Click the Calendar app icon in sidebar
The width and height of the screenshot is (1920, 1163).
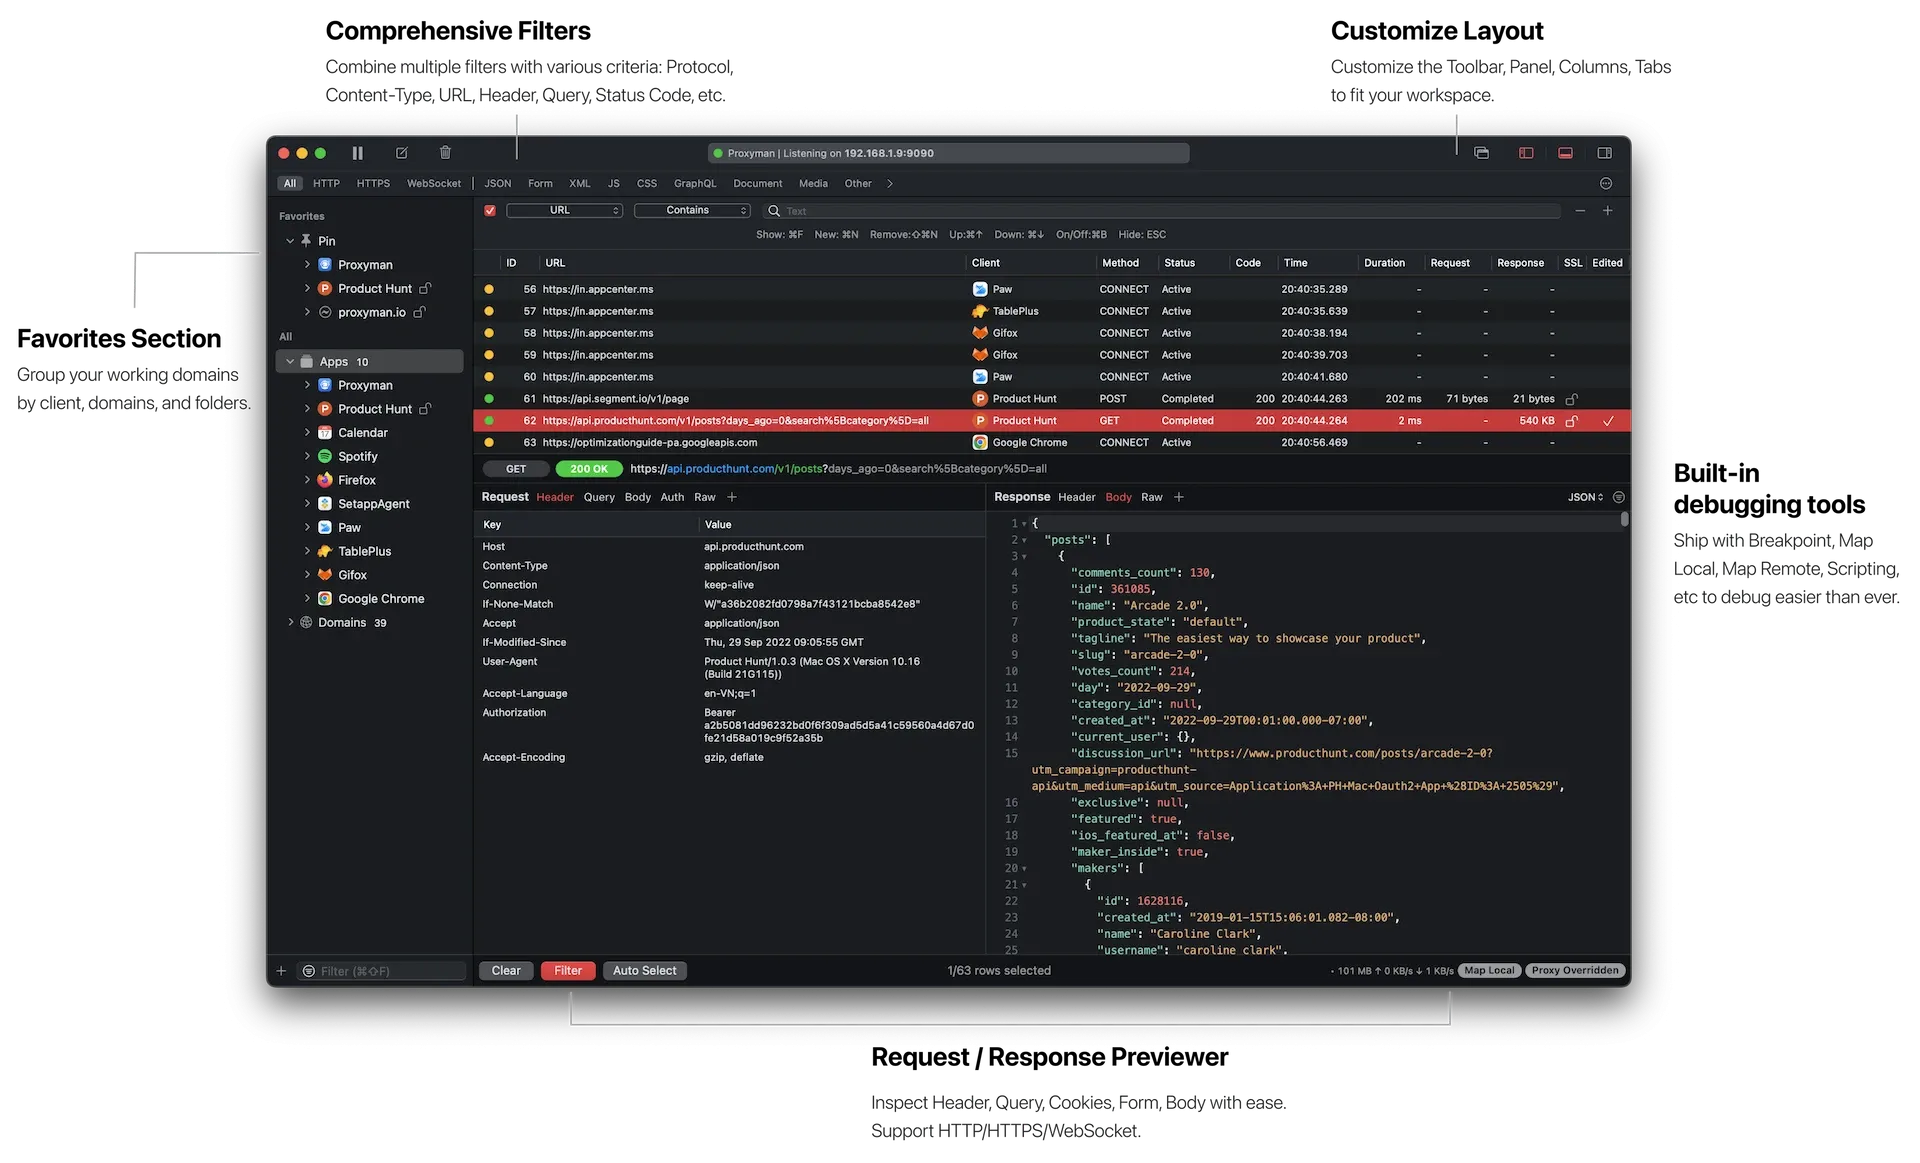pyautogui.click(x=325, y=433)
